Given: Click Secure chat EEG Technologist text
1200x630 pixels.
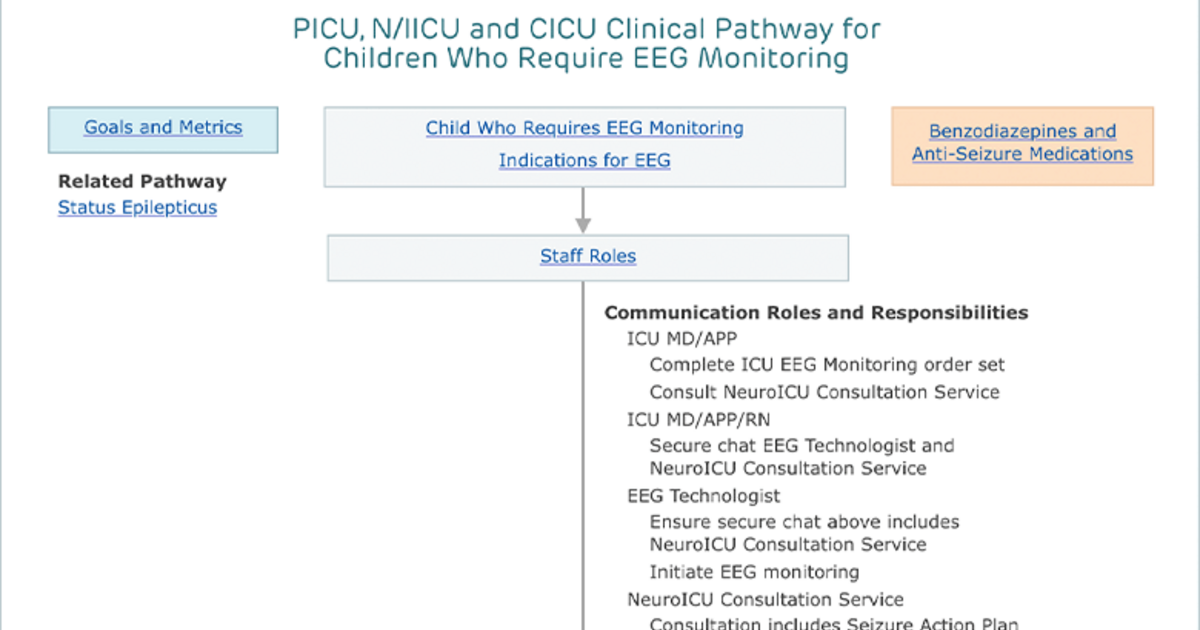Looking at the screenshot, I should pos(802,446).
